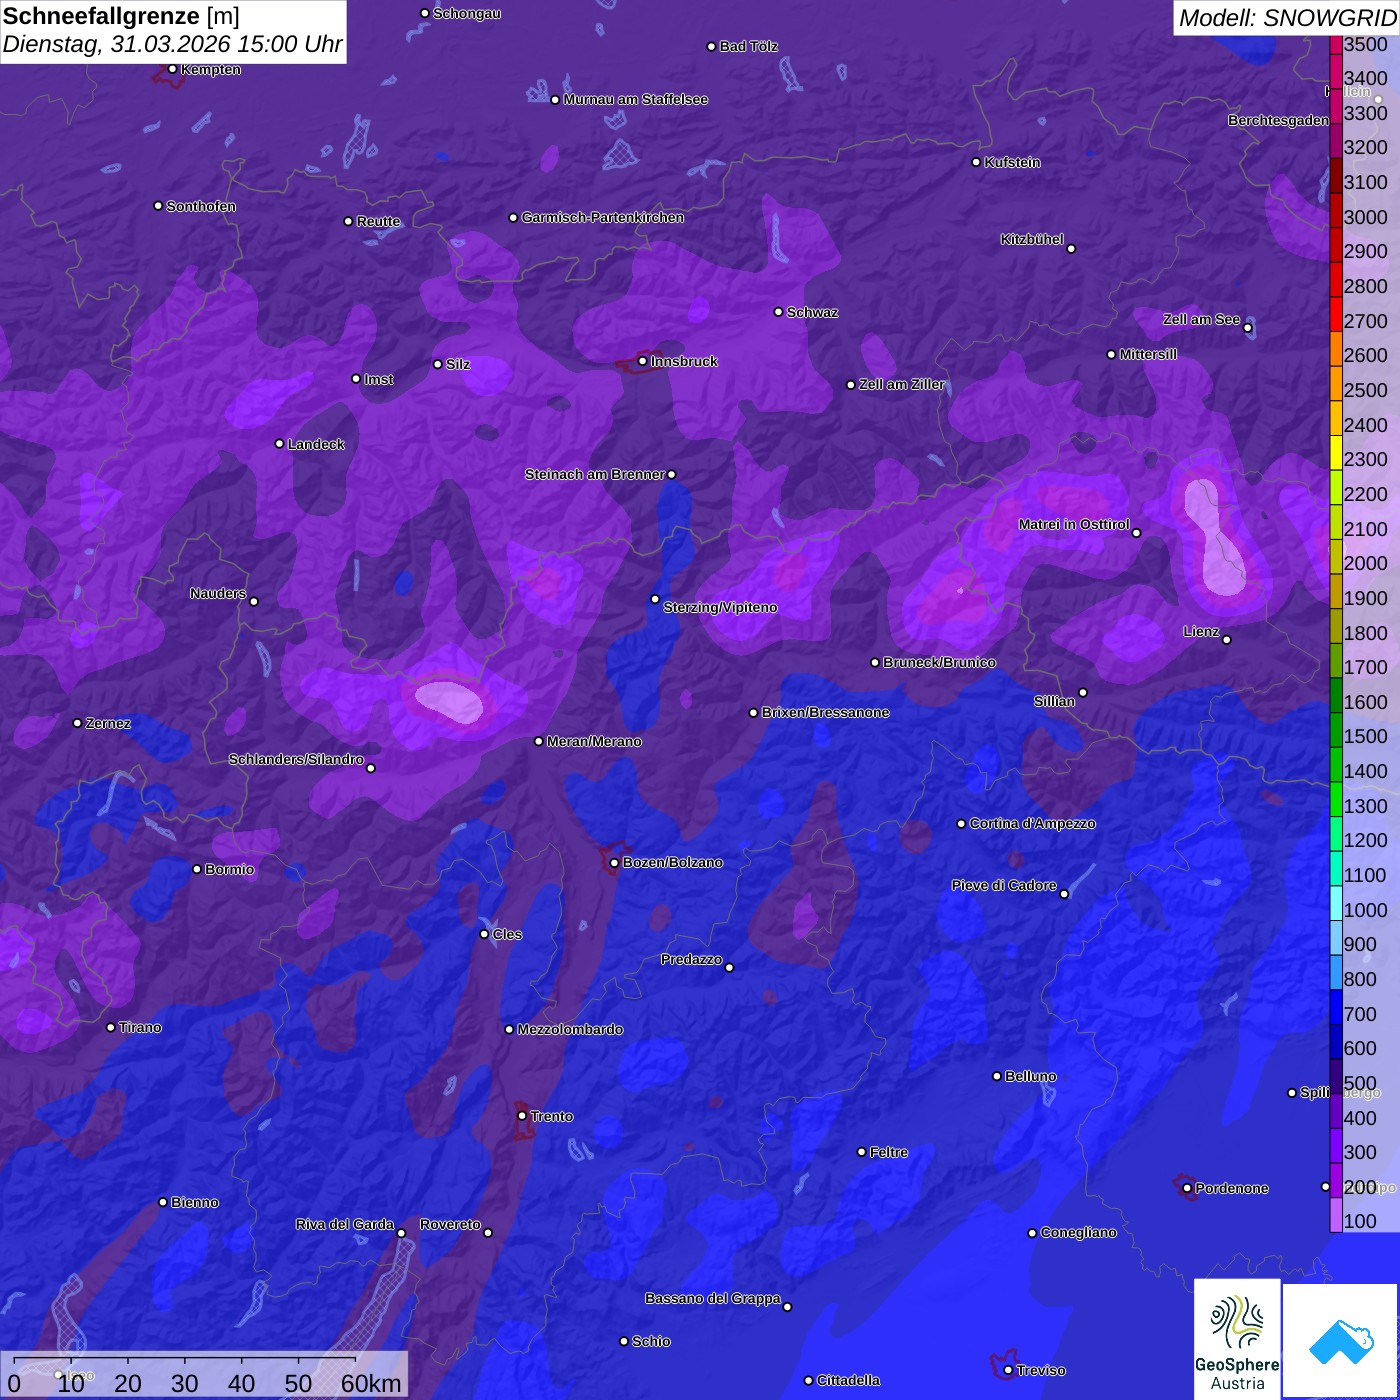Click the Schlanders/Silandro label
The image size is (1400, 1400).
(x=296, y=760)
